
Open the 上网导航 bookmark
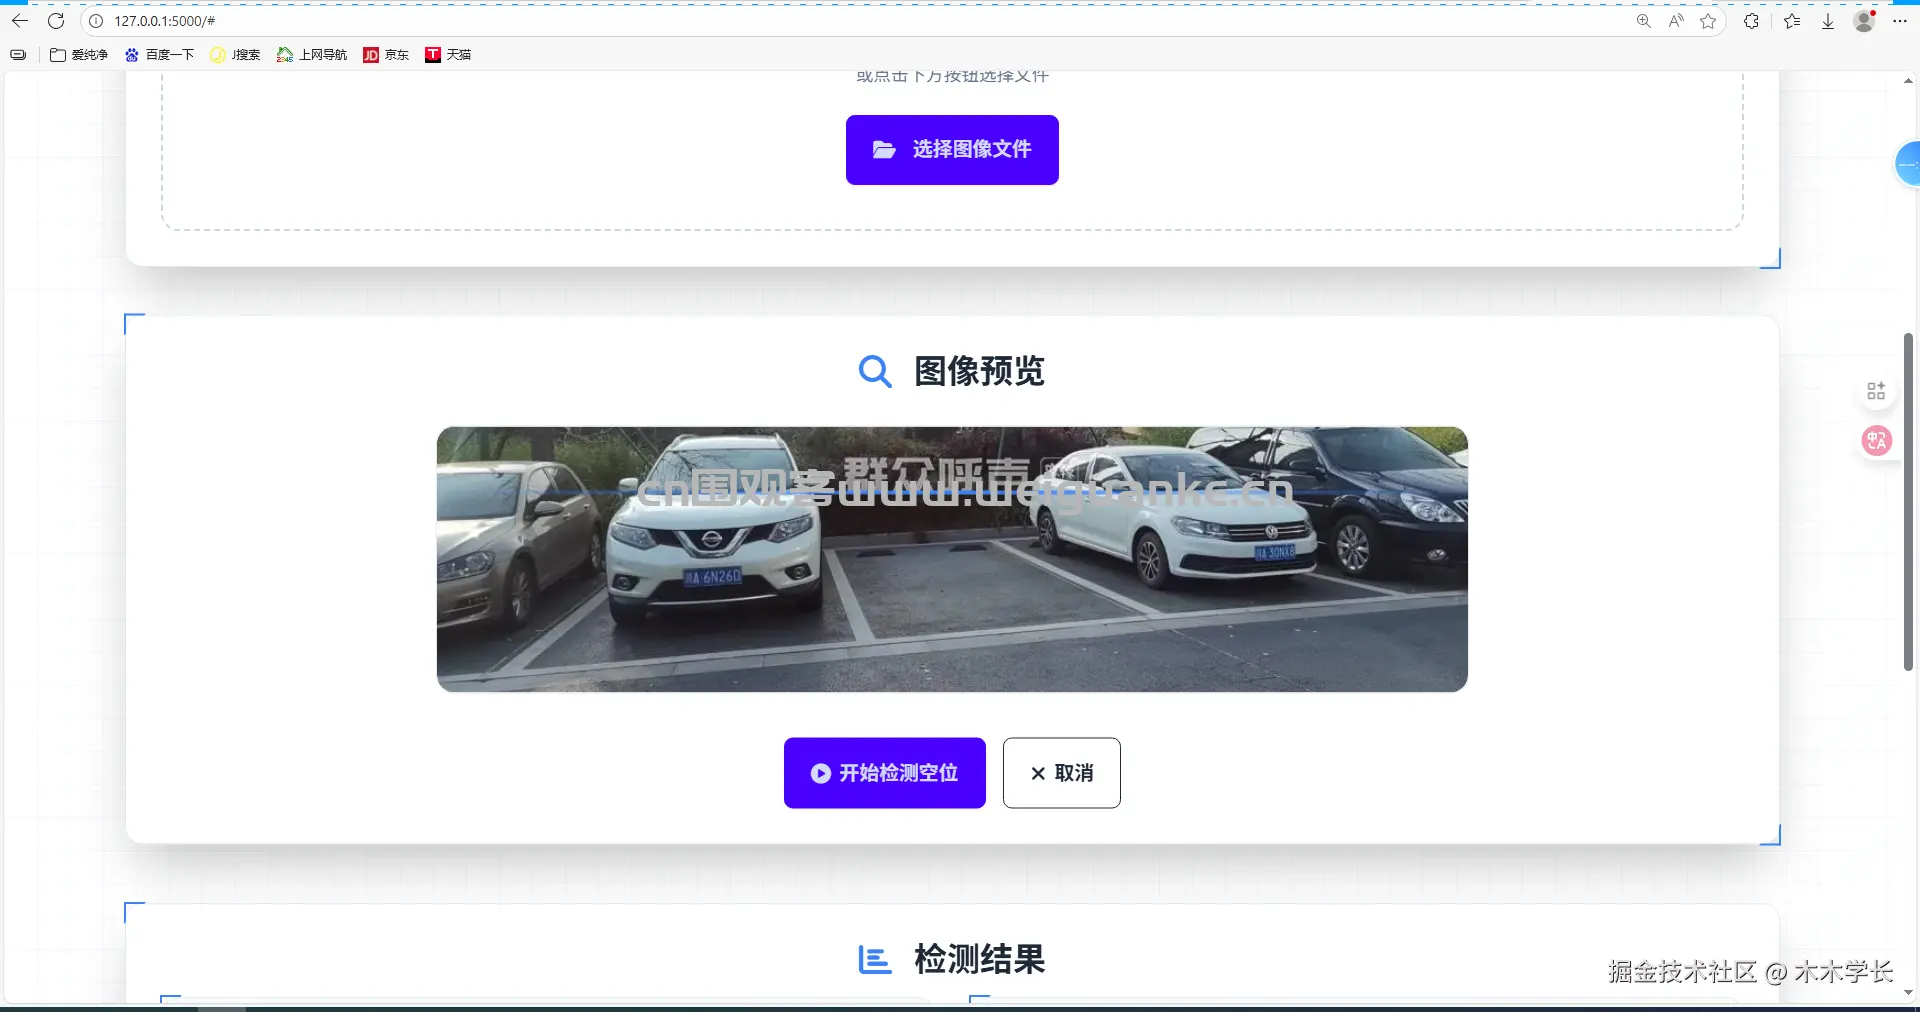coord(312,55)
